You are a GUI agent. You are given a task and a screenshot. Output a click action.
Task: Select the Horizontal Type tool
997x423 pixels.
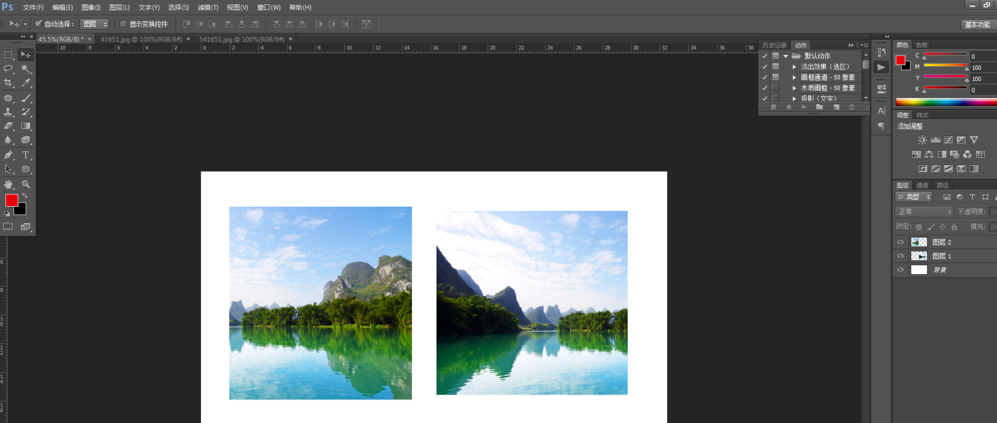[x=26, y=155]
